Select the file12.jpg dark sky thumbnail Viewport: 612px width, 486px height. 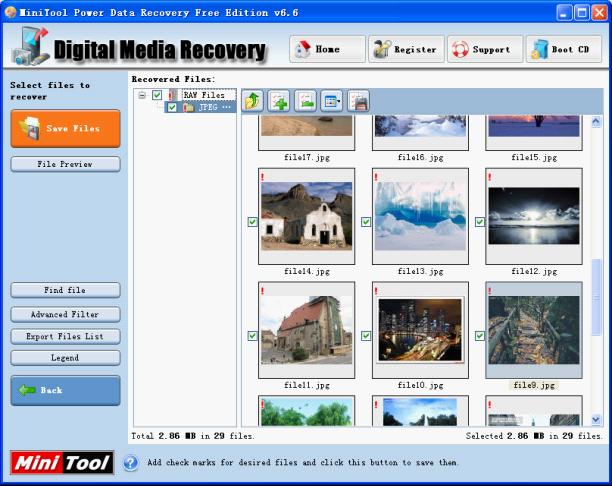pos(534,216)
